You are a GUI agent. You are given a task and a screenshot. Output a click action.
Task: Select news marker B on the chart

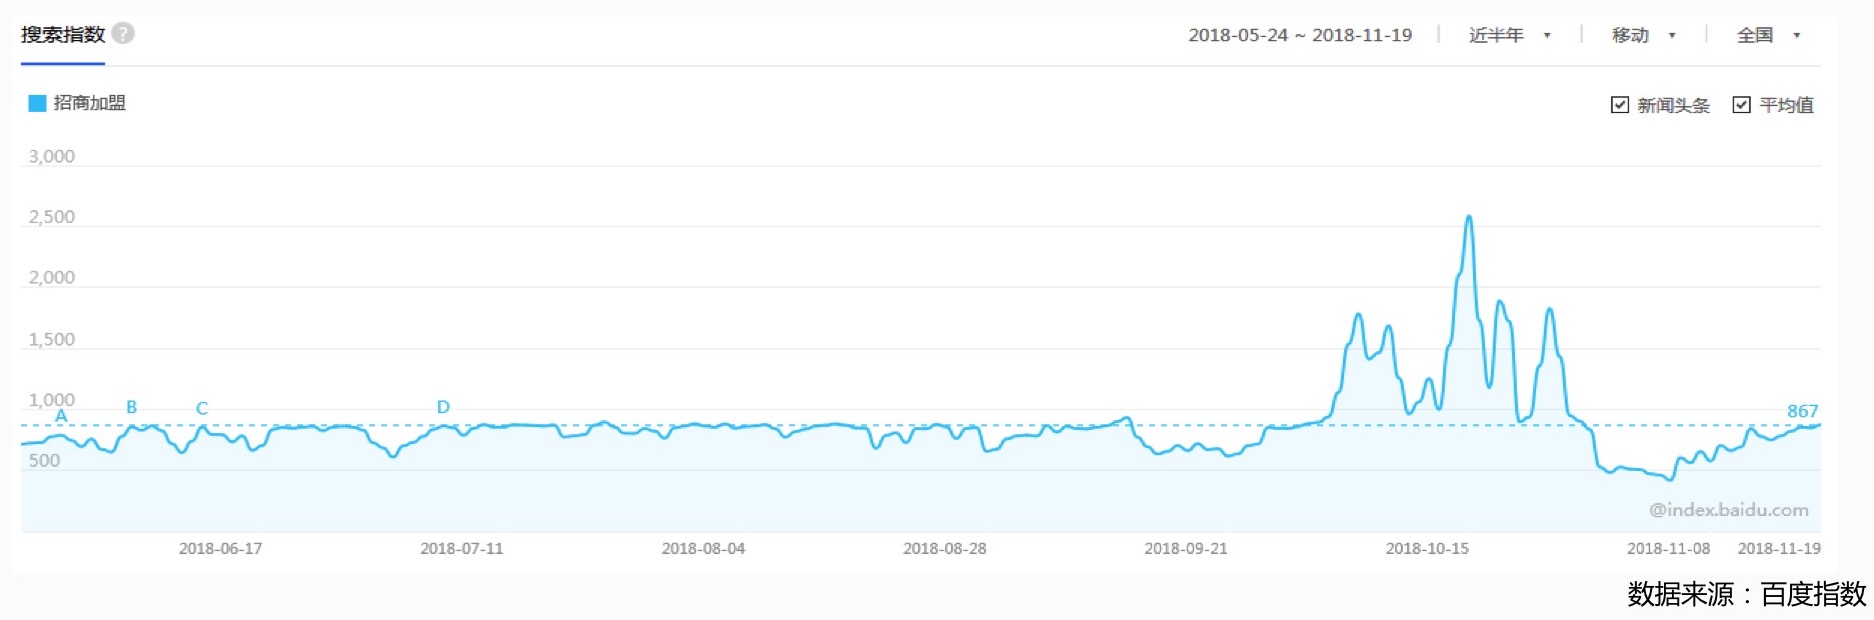[131, 407]
